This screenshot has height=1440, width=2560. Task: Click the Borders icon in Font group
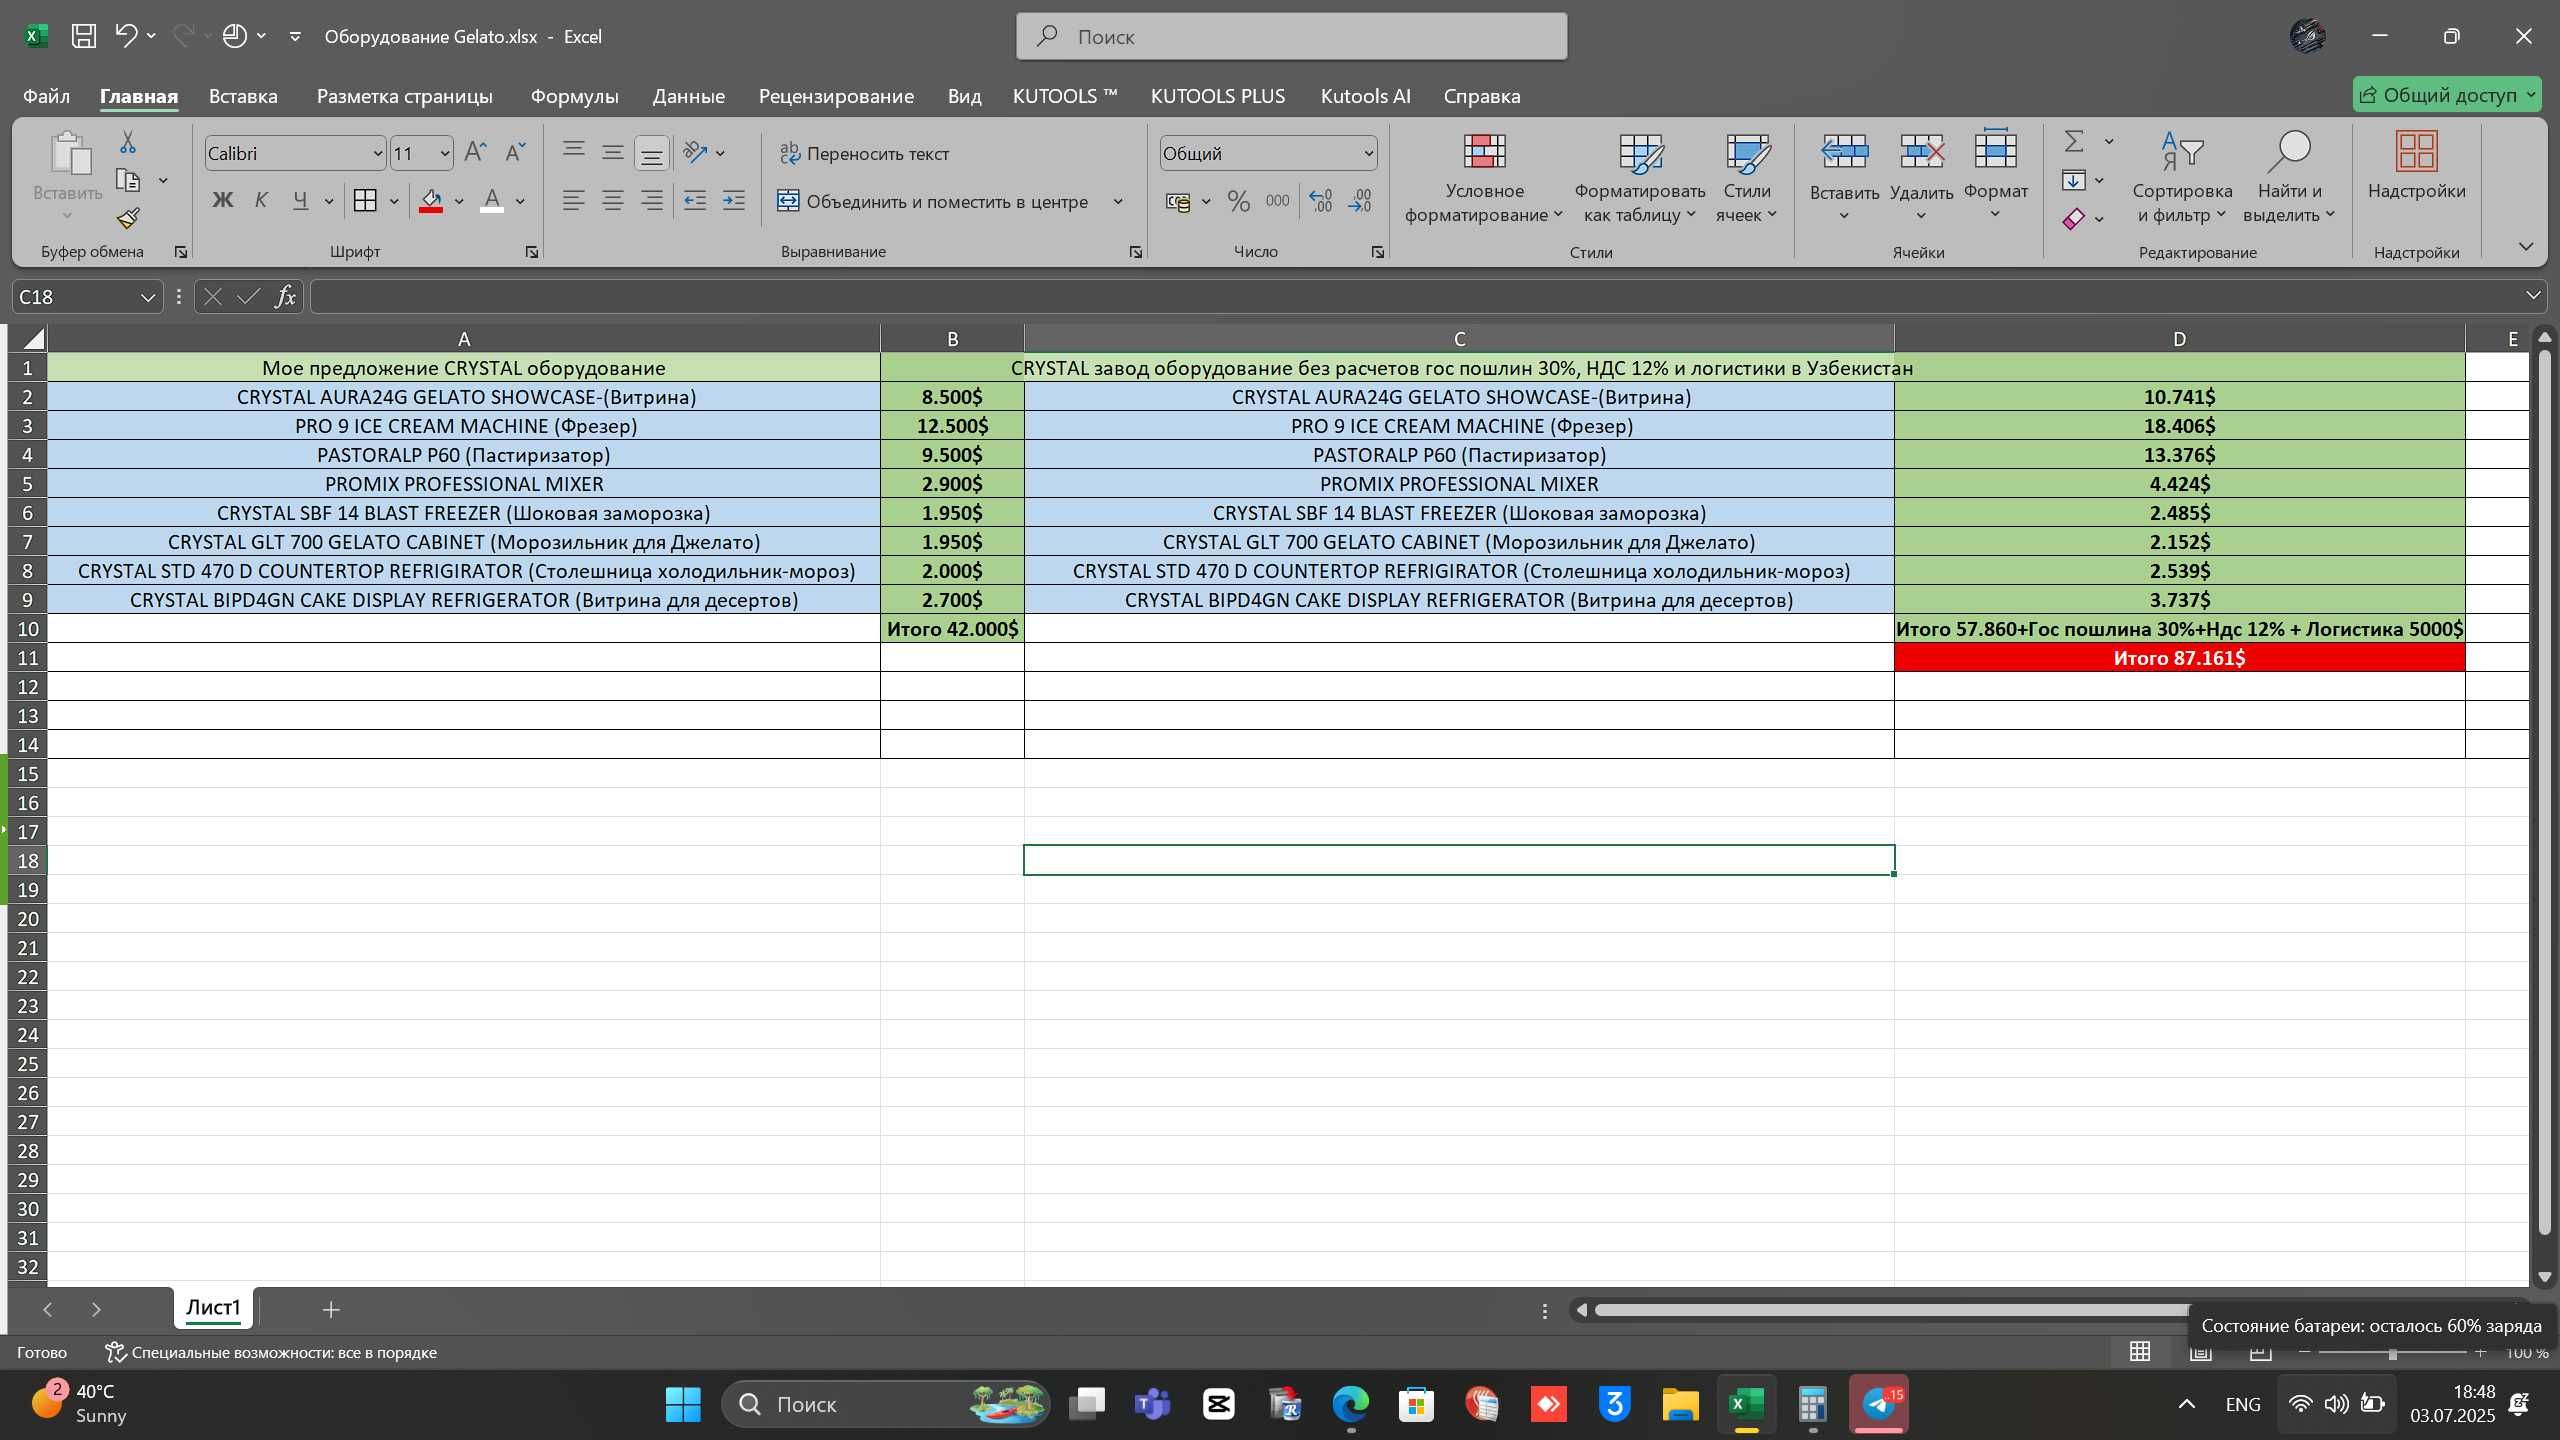pyautogui.click(x=366, y=201)
